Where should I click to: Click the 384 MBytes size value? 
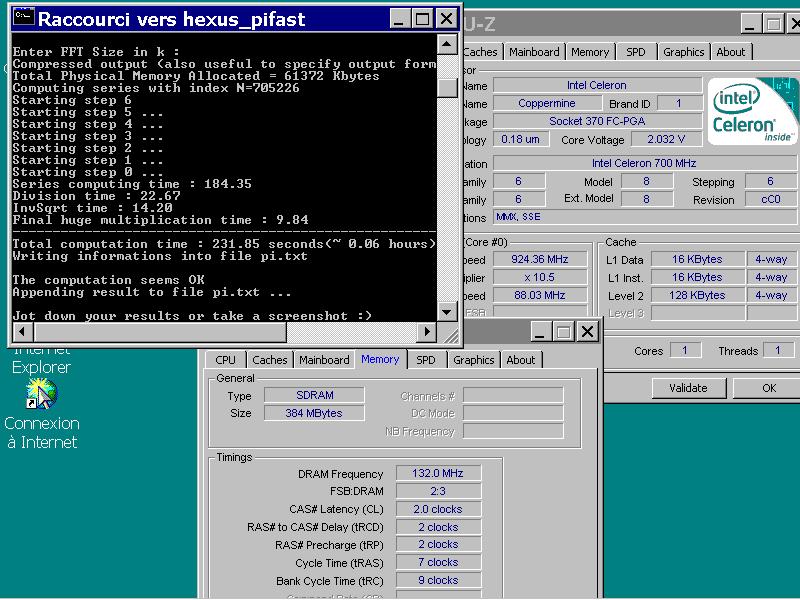pos(314,413)
